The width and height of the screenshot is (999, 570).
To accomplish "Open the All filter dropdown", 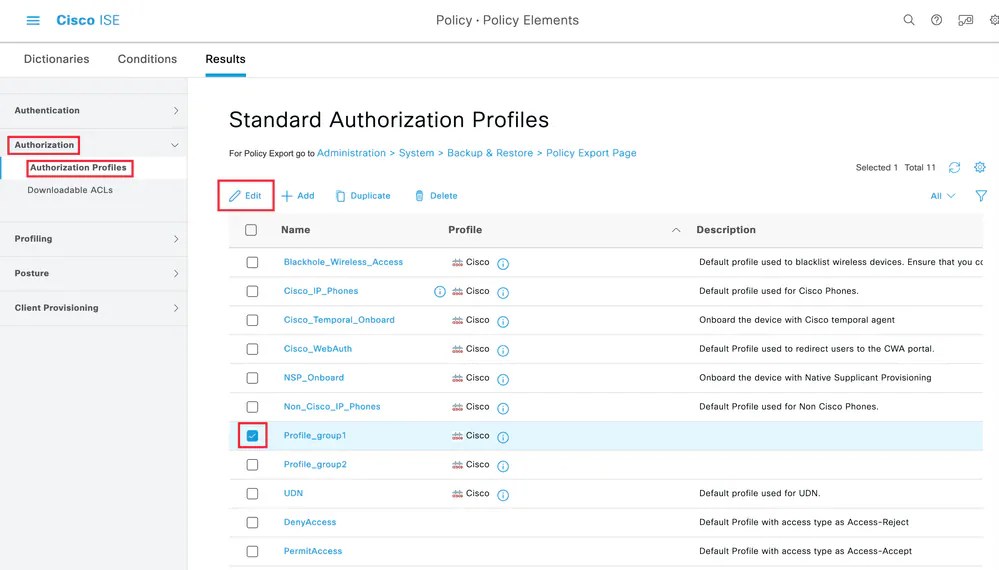I will click(942, 196).
